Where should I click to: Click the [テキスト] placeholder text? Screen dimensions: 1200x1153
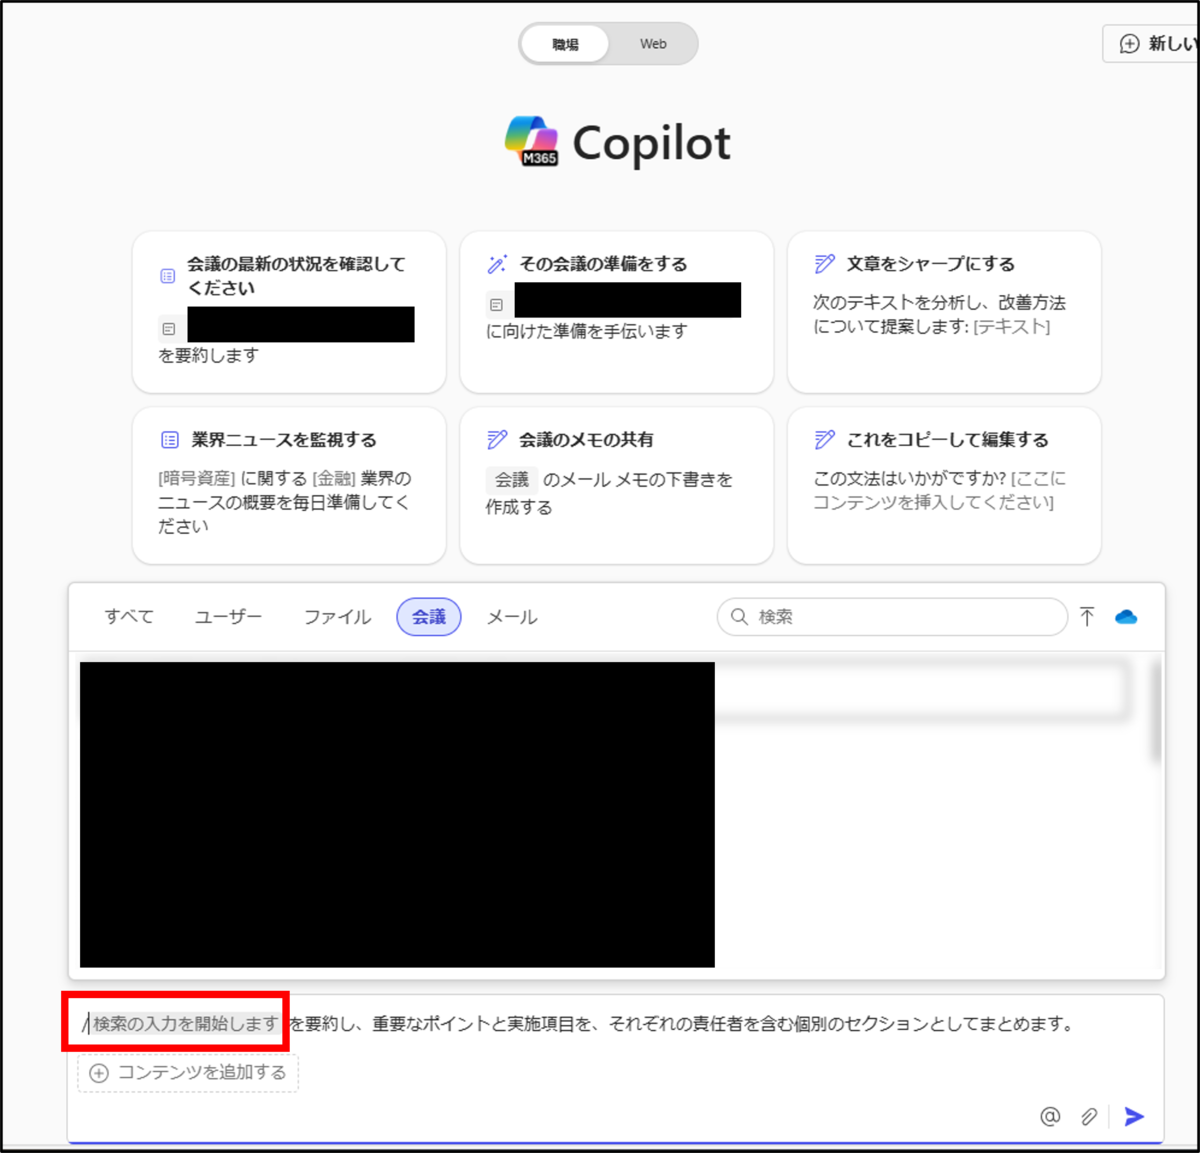pos(1012,327)
